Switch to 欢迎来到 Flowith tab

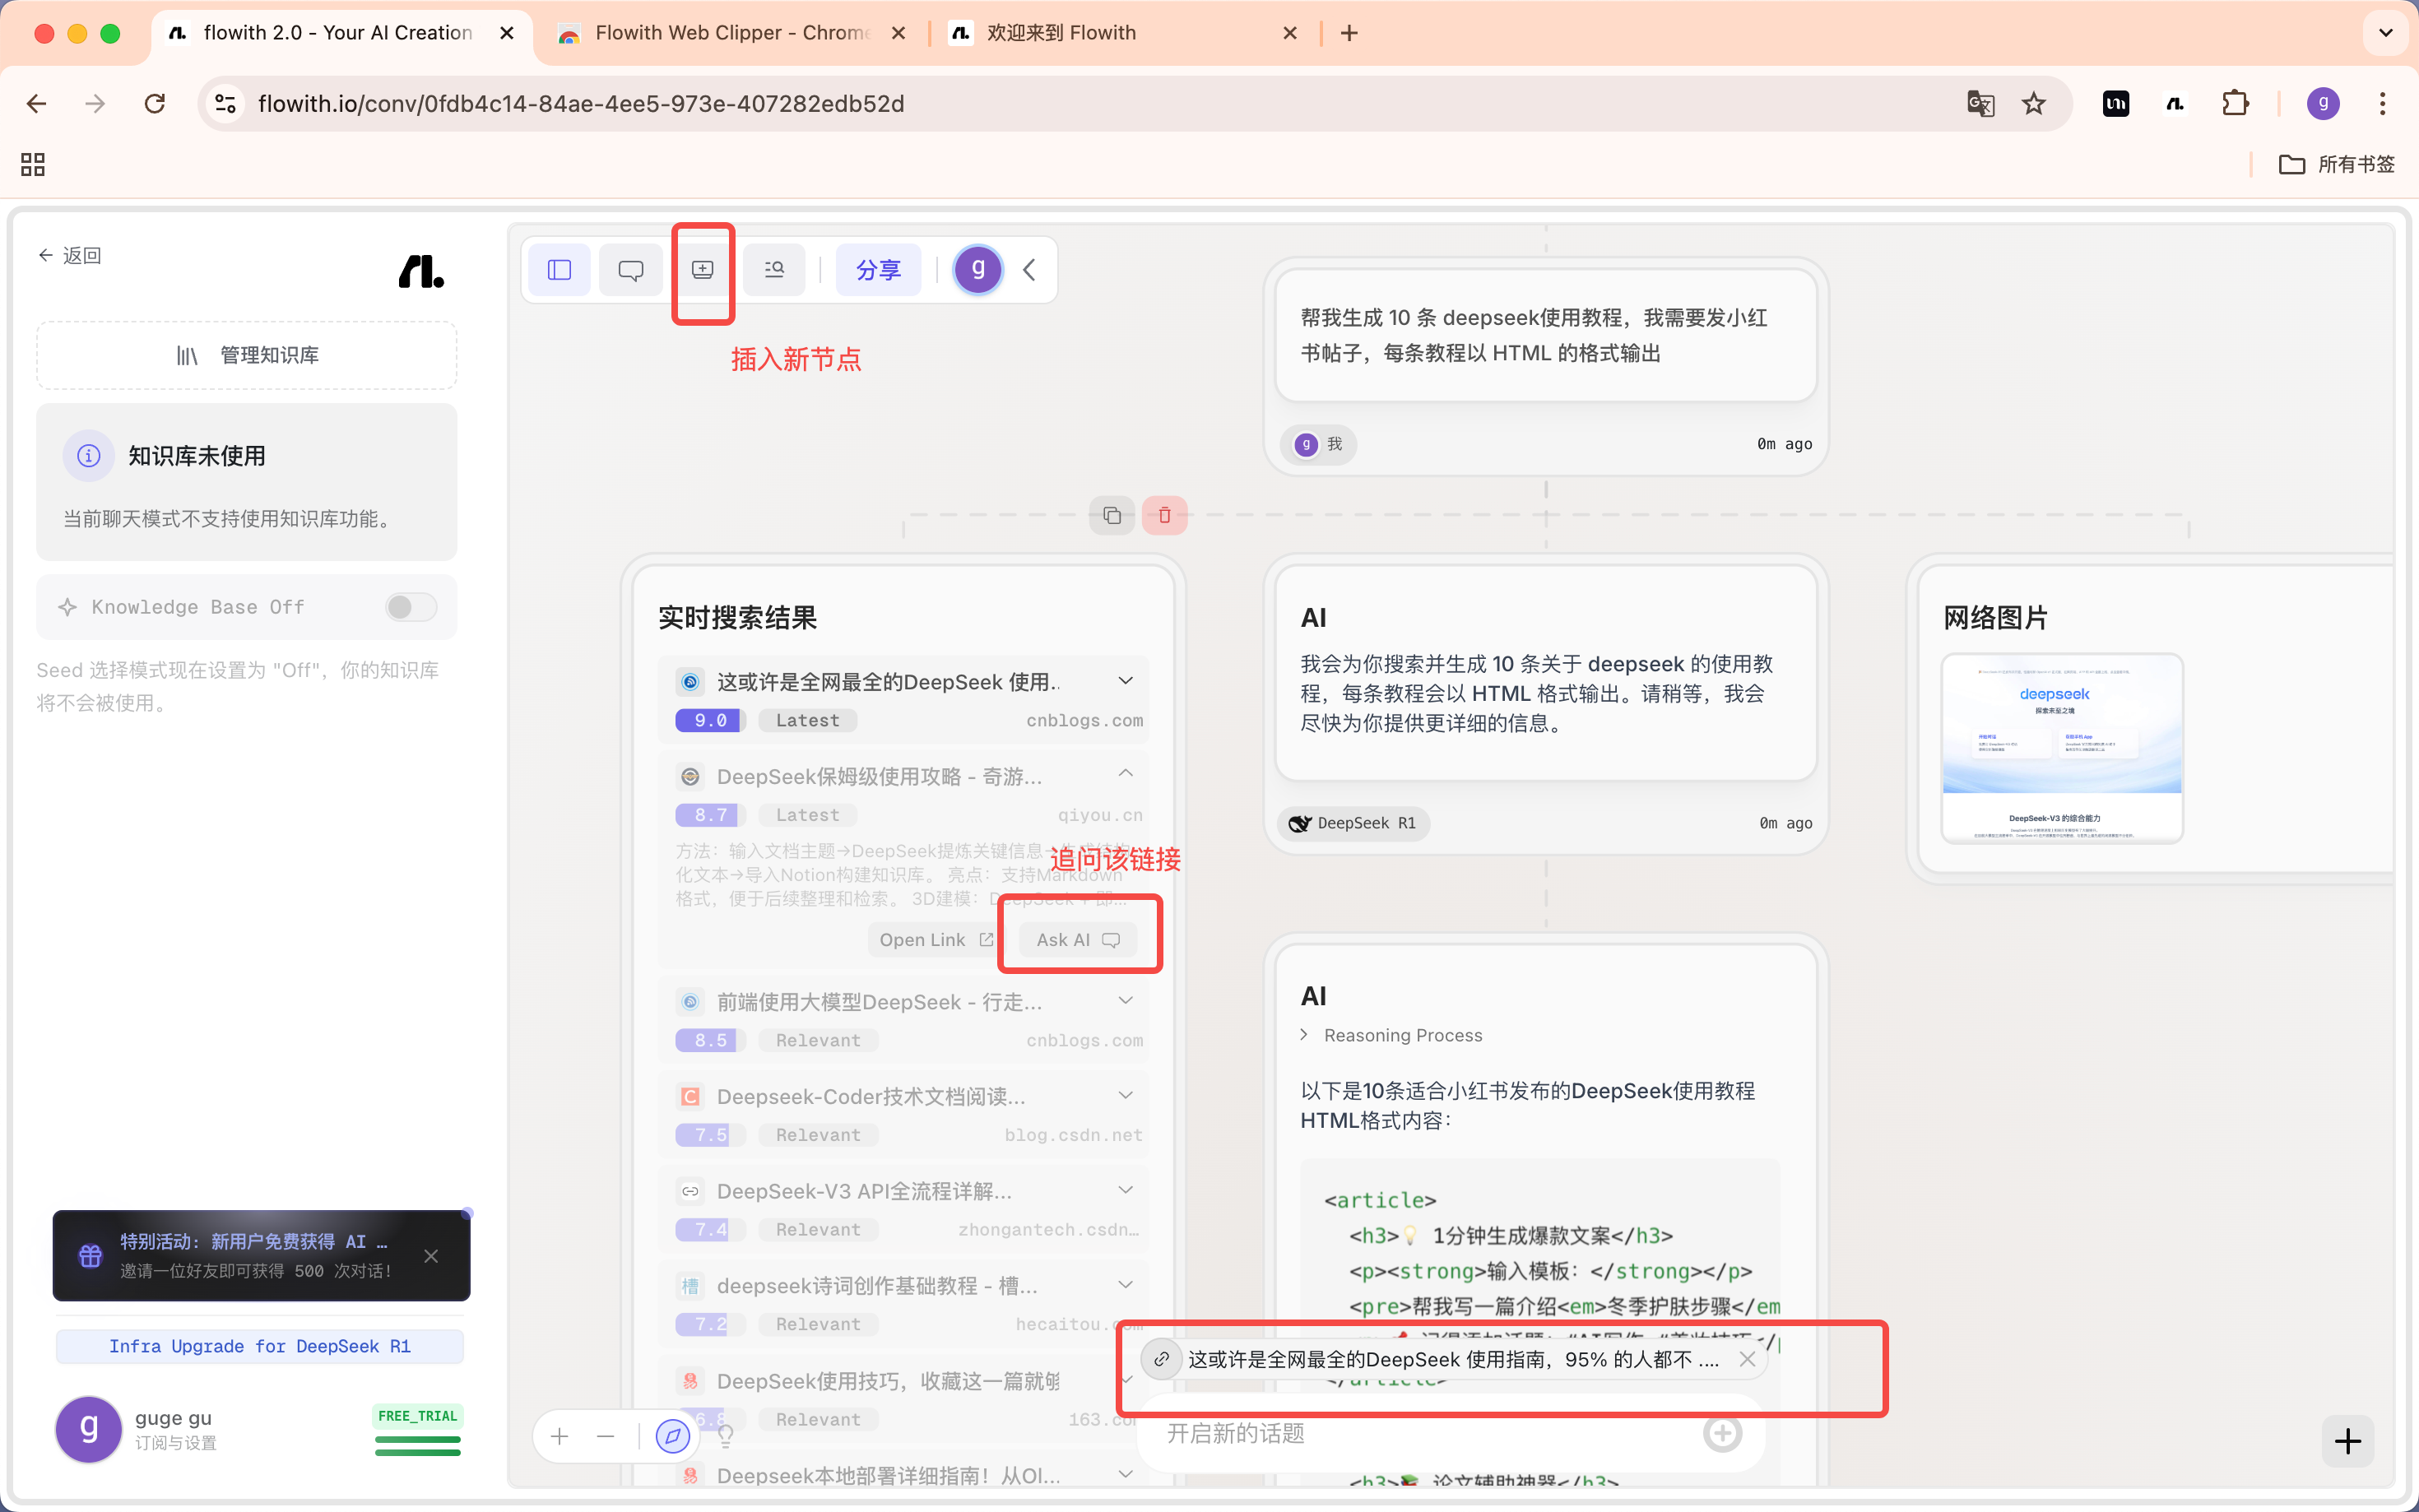pos(1120,33)
